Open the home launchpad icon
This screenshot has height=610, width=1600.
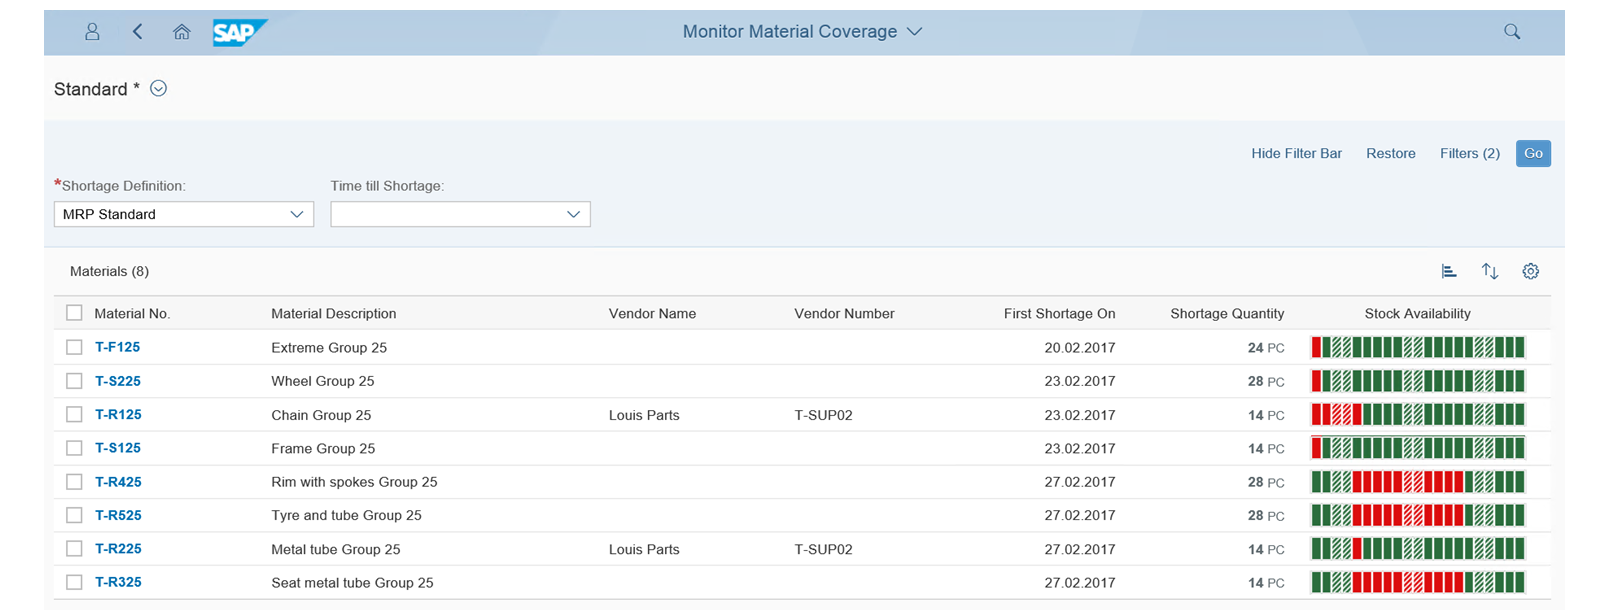point(181,32)
